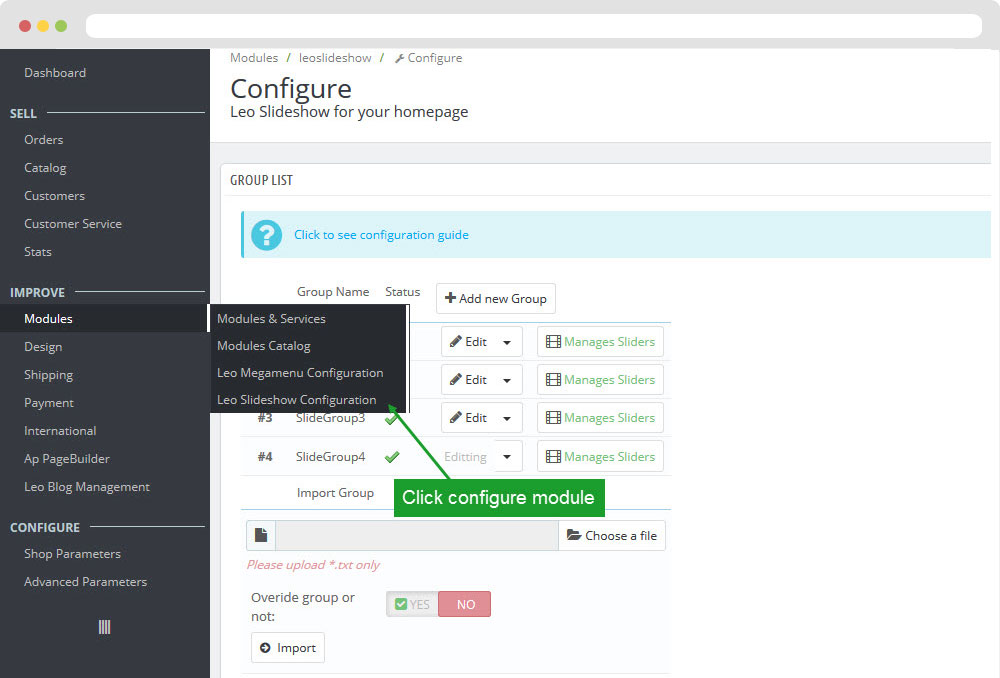This screenshot has width=1000, height=678.
Task: Click the Editting button for SlideGroup4
Action: point(466,457)
